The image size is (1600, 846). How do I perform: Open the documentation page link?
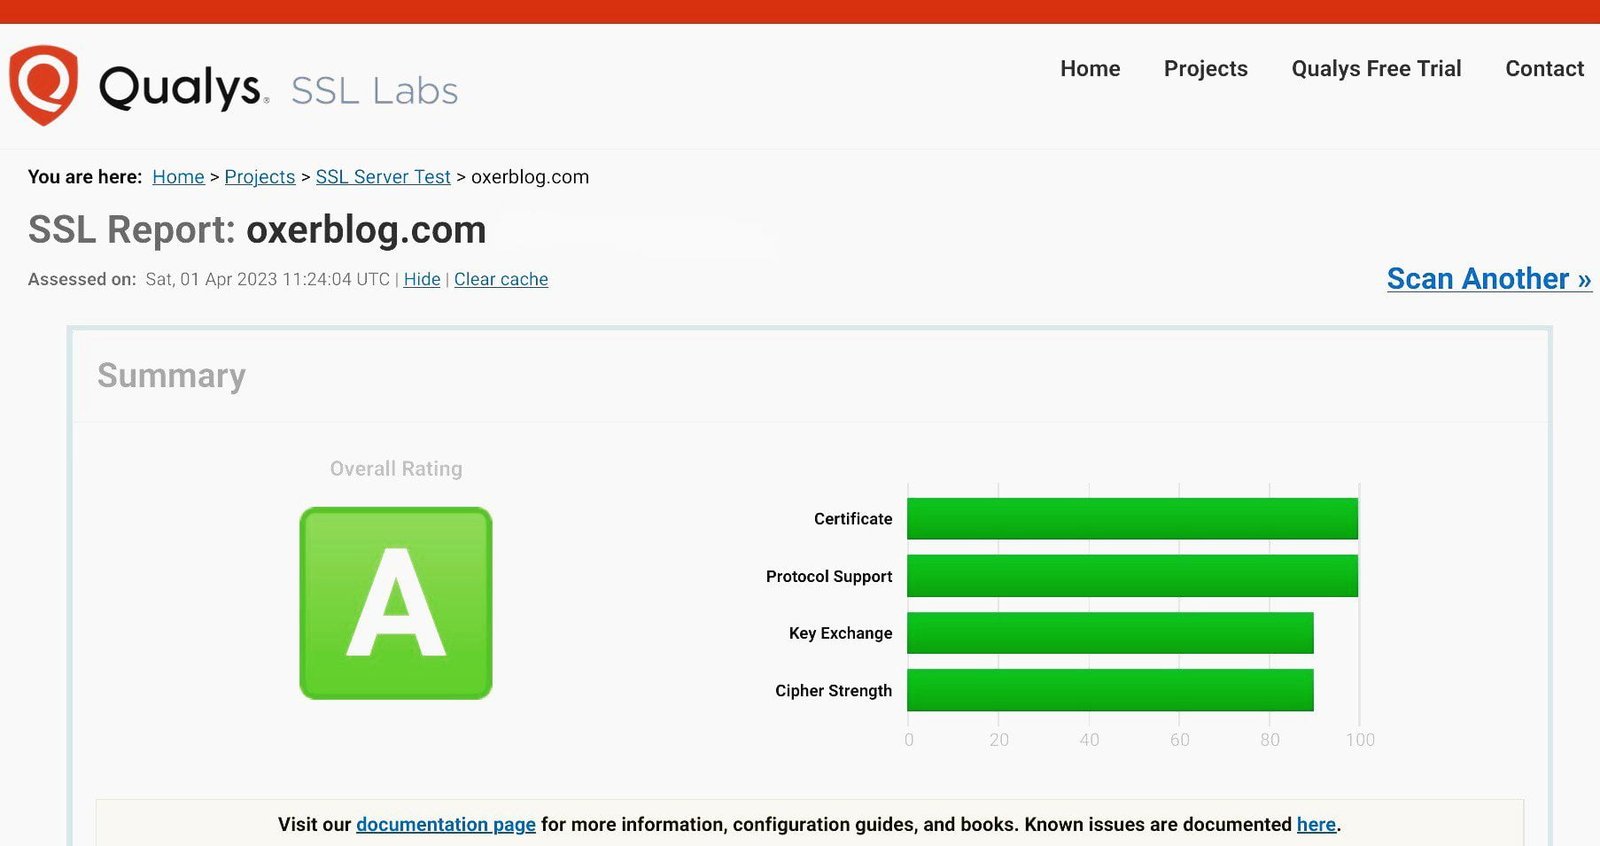click(446, 824)
